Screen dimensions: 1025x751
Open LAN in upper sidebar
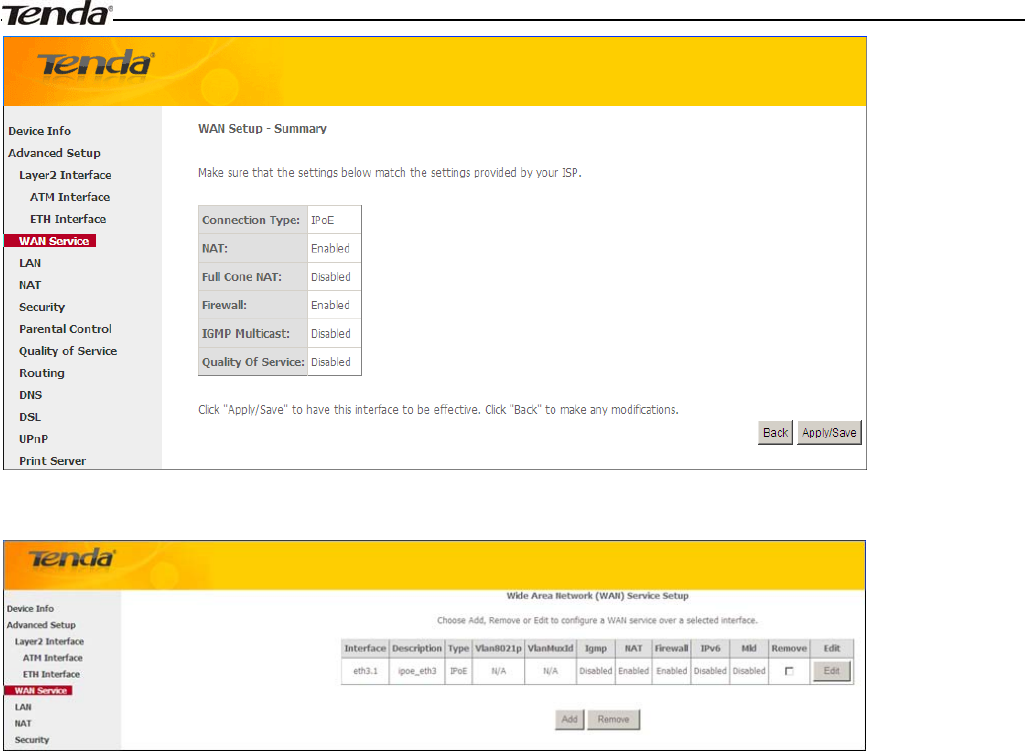pyautogui.click(x=30, y=263)
